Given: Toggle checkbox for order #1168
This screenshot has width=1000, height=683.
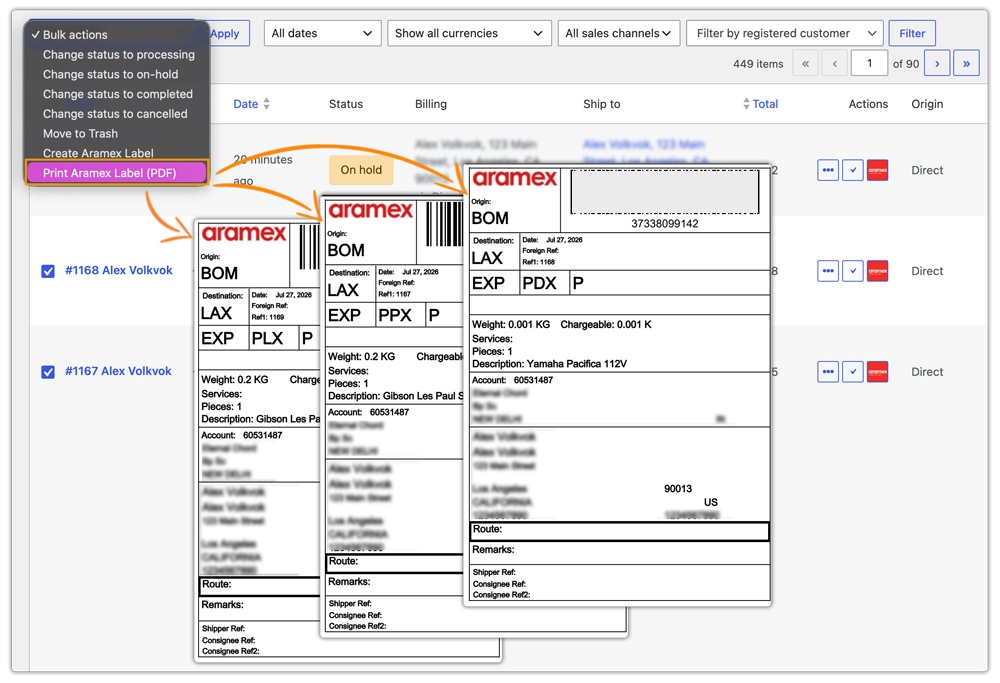Looking at the screenshot, I should pyautogui.click(x=48, y=271).
